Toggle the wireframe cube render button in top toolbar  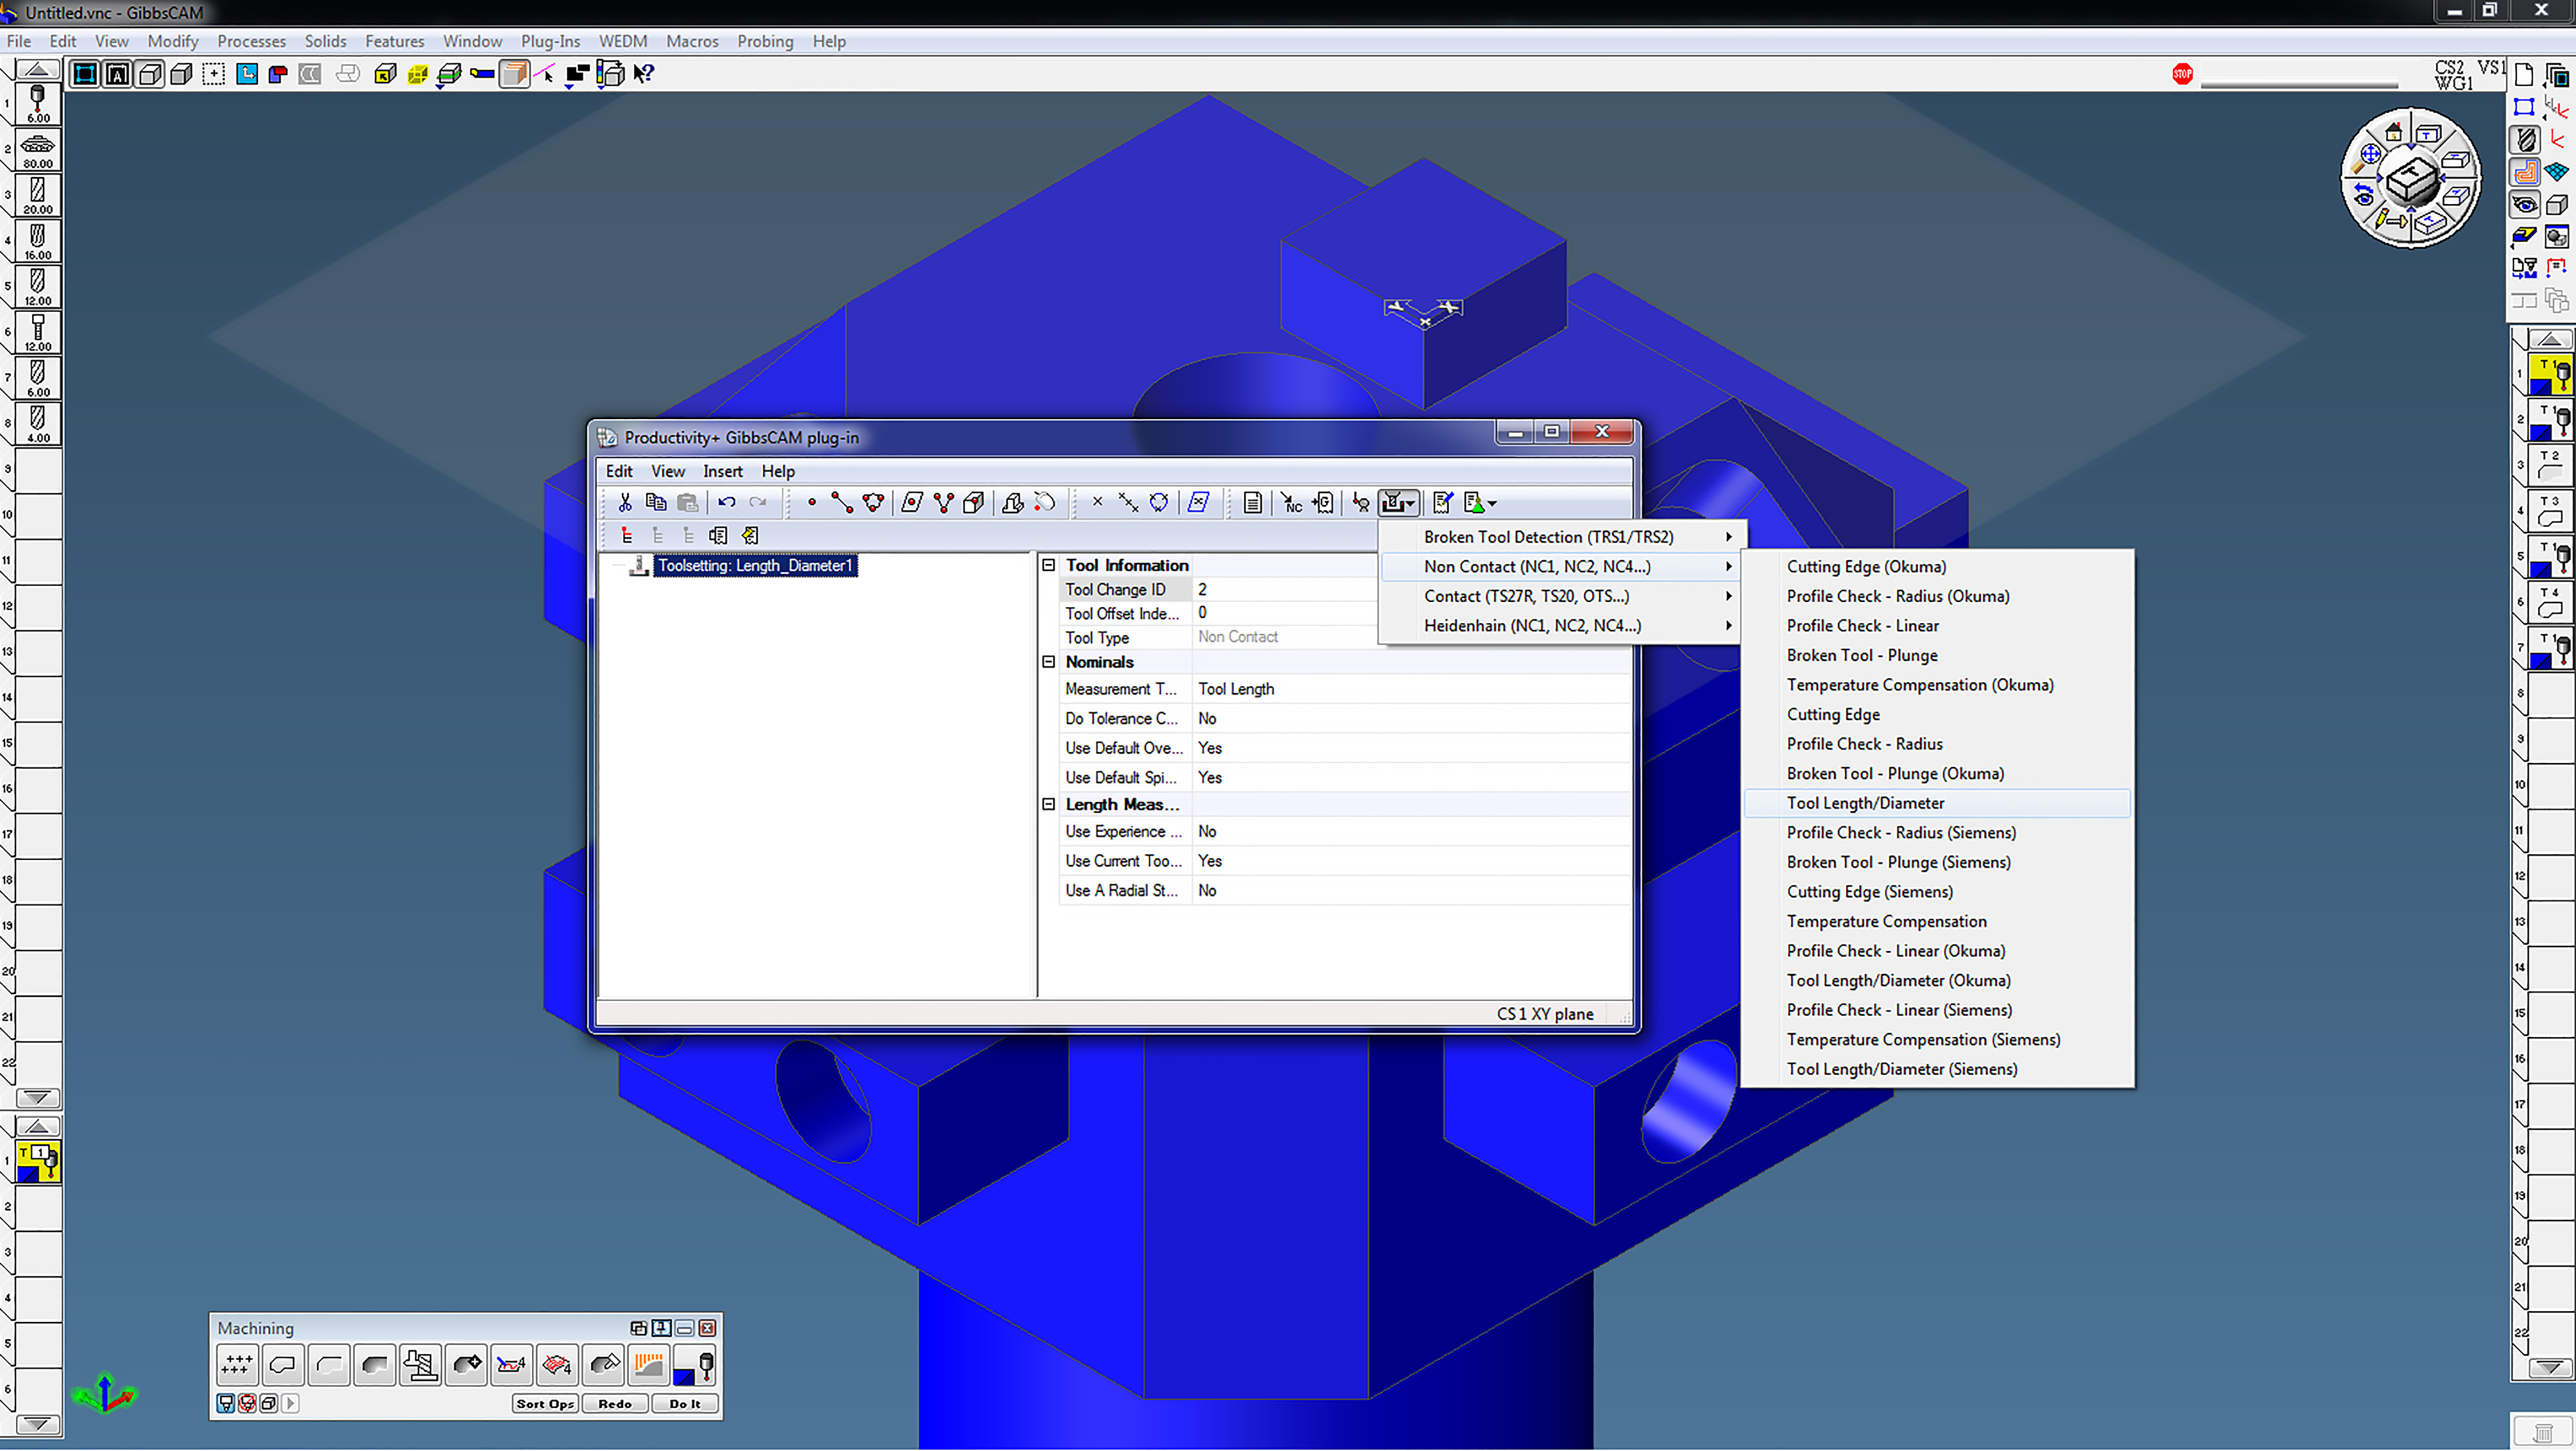coord(150,74)
